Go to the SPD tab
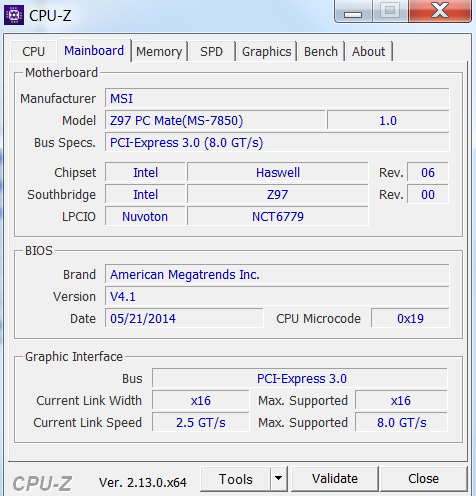Screen dimensions: 476x496 (211, 52)
